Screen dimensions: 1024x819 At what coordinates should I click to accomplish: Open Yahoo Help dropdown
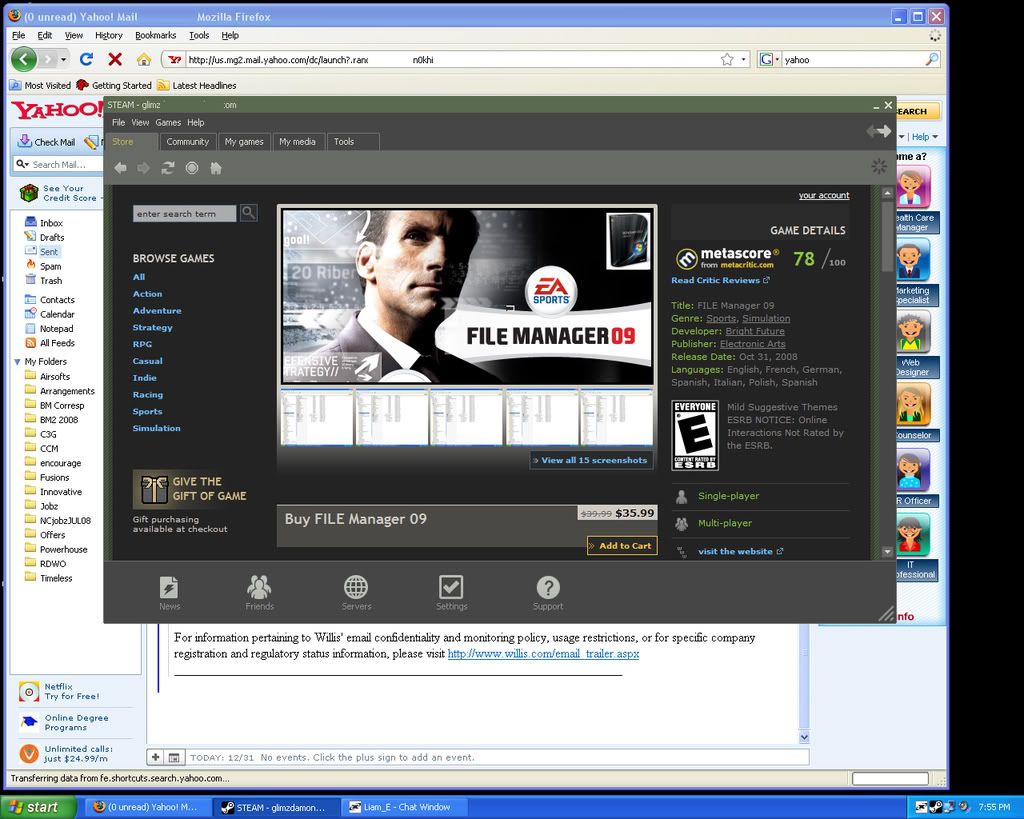[925, 137]
